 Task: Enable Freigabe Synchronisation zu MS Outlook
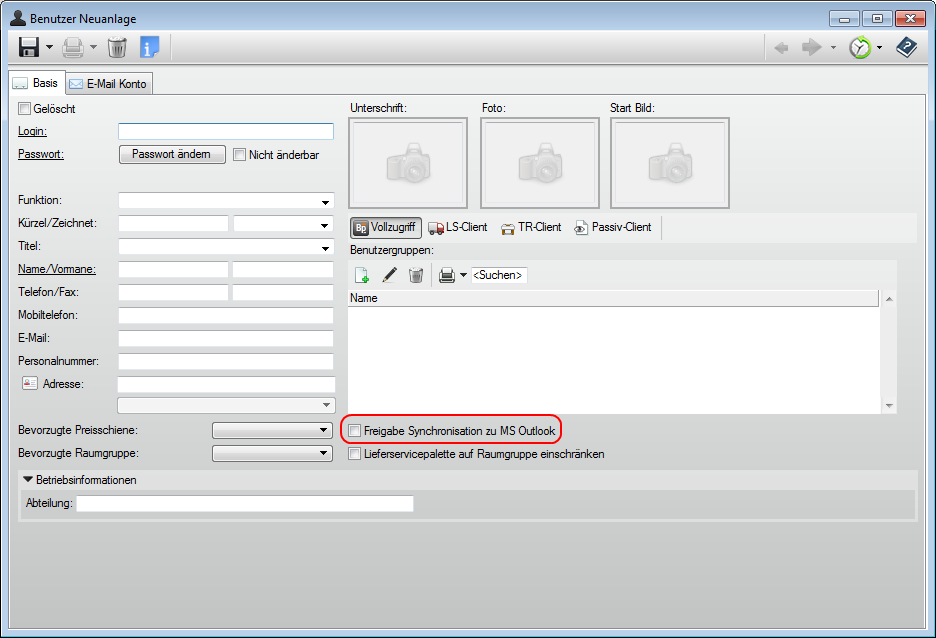coord(354,431)
